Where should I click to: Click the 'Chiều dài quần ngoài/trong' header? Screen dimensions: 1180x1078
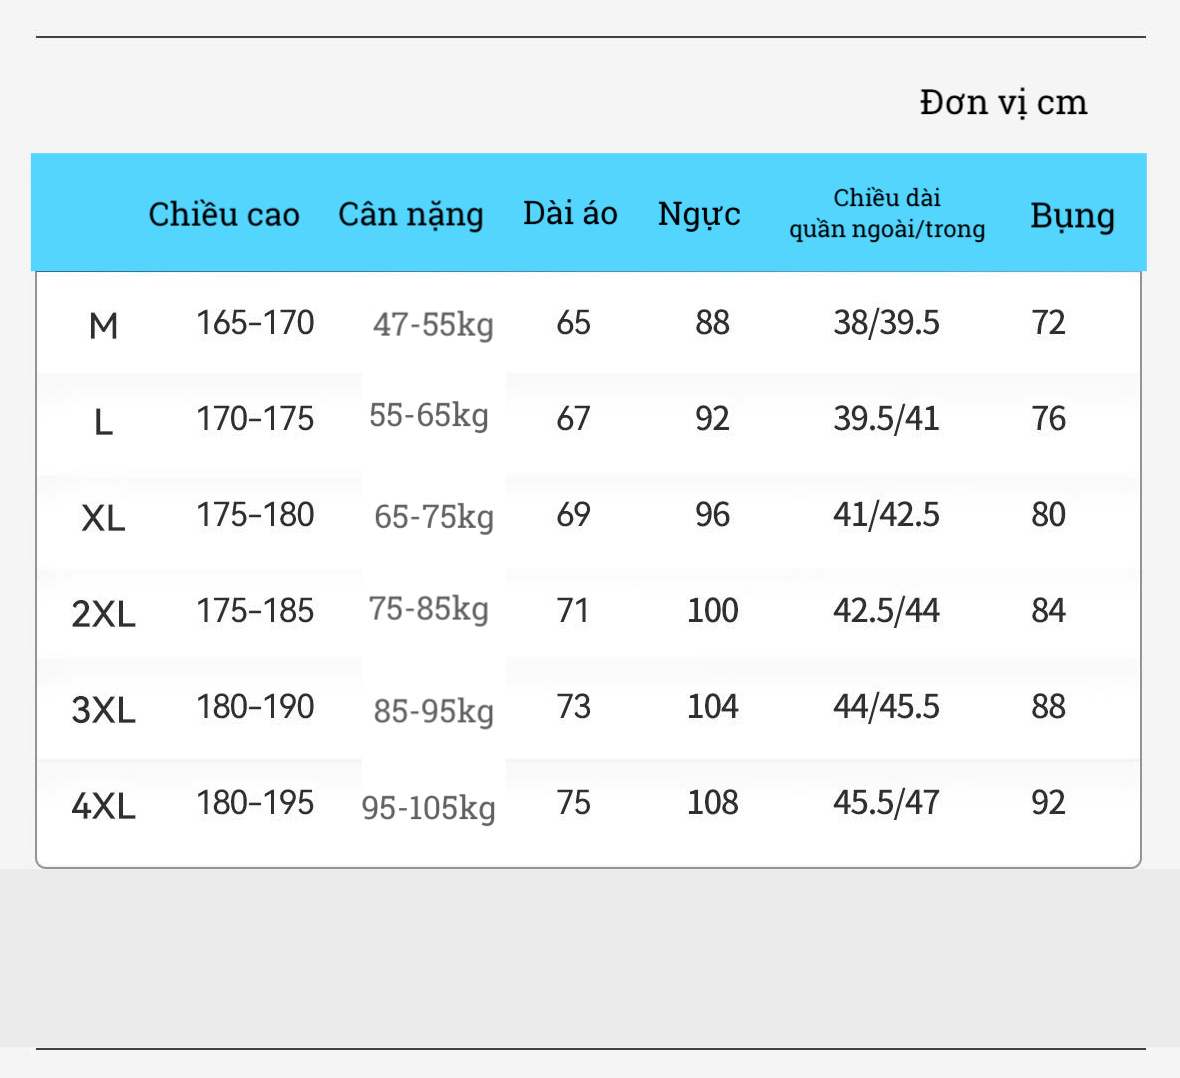tap(887, 213)
